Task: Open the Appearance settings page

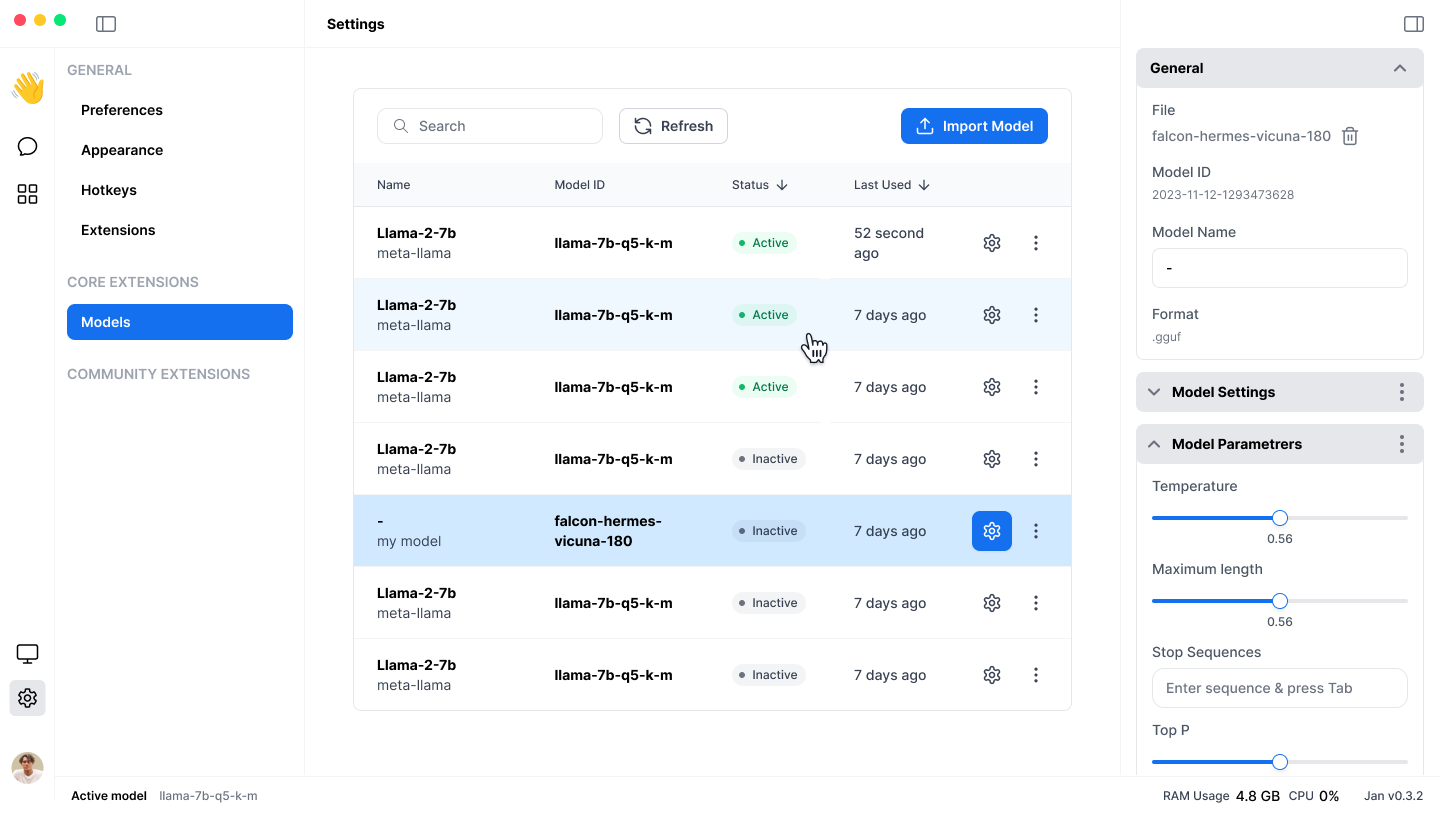Action: point(122,150)
